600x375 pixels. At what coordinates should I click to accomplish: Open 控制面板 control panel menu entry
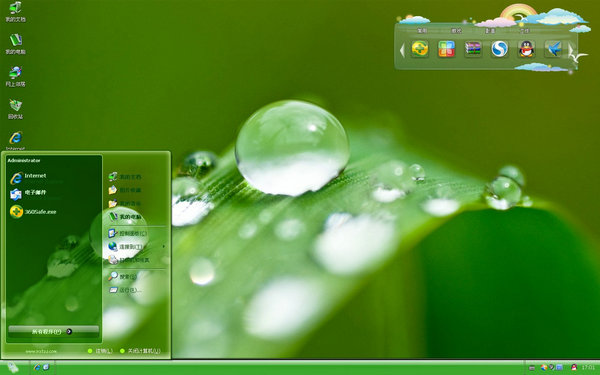127,233
